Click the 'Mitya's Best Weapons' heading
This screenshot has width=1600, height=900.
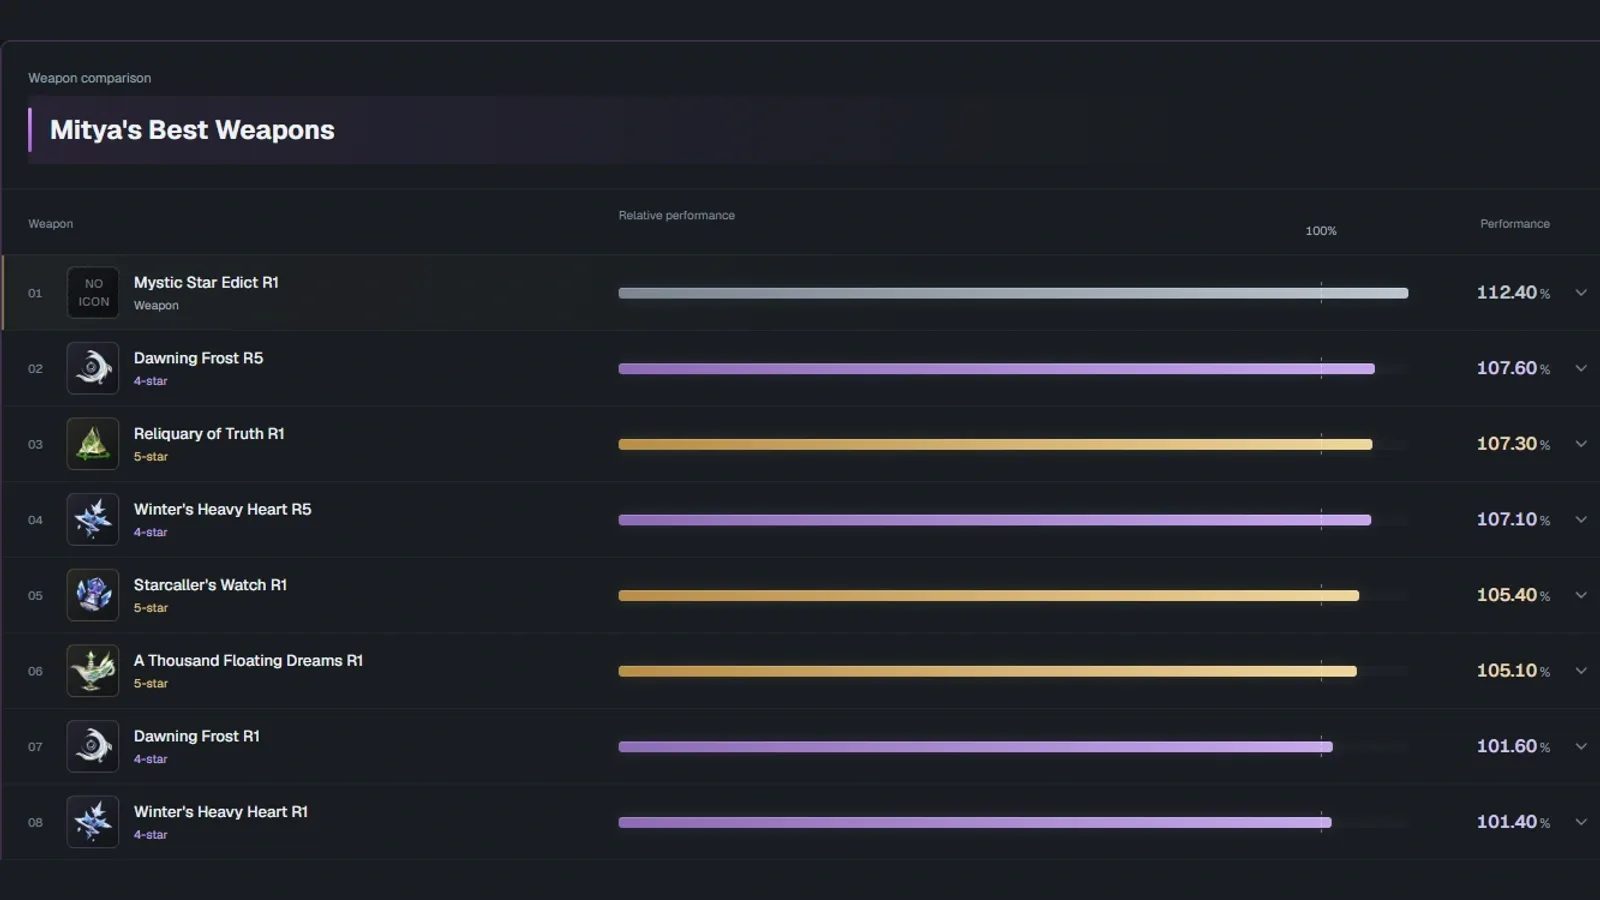point(192,130)
